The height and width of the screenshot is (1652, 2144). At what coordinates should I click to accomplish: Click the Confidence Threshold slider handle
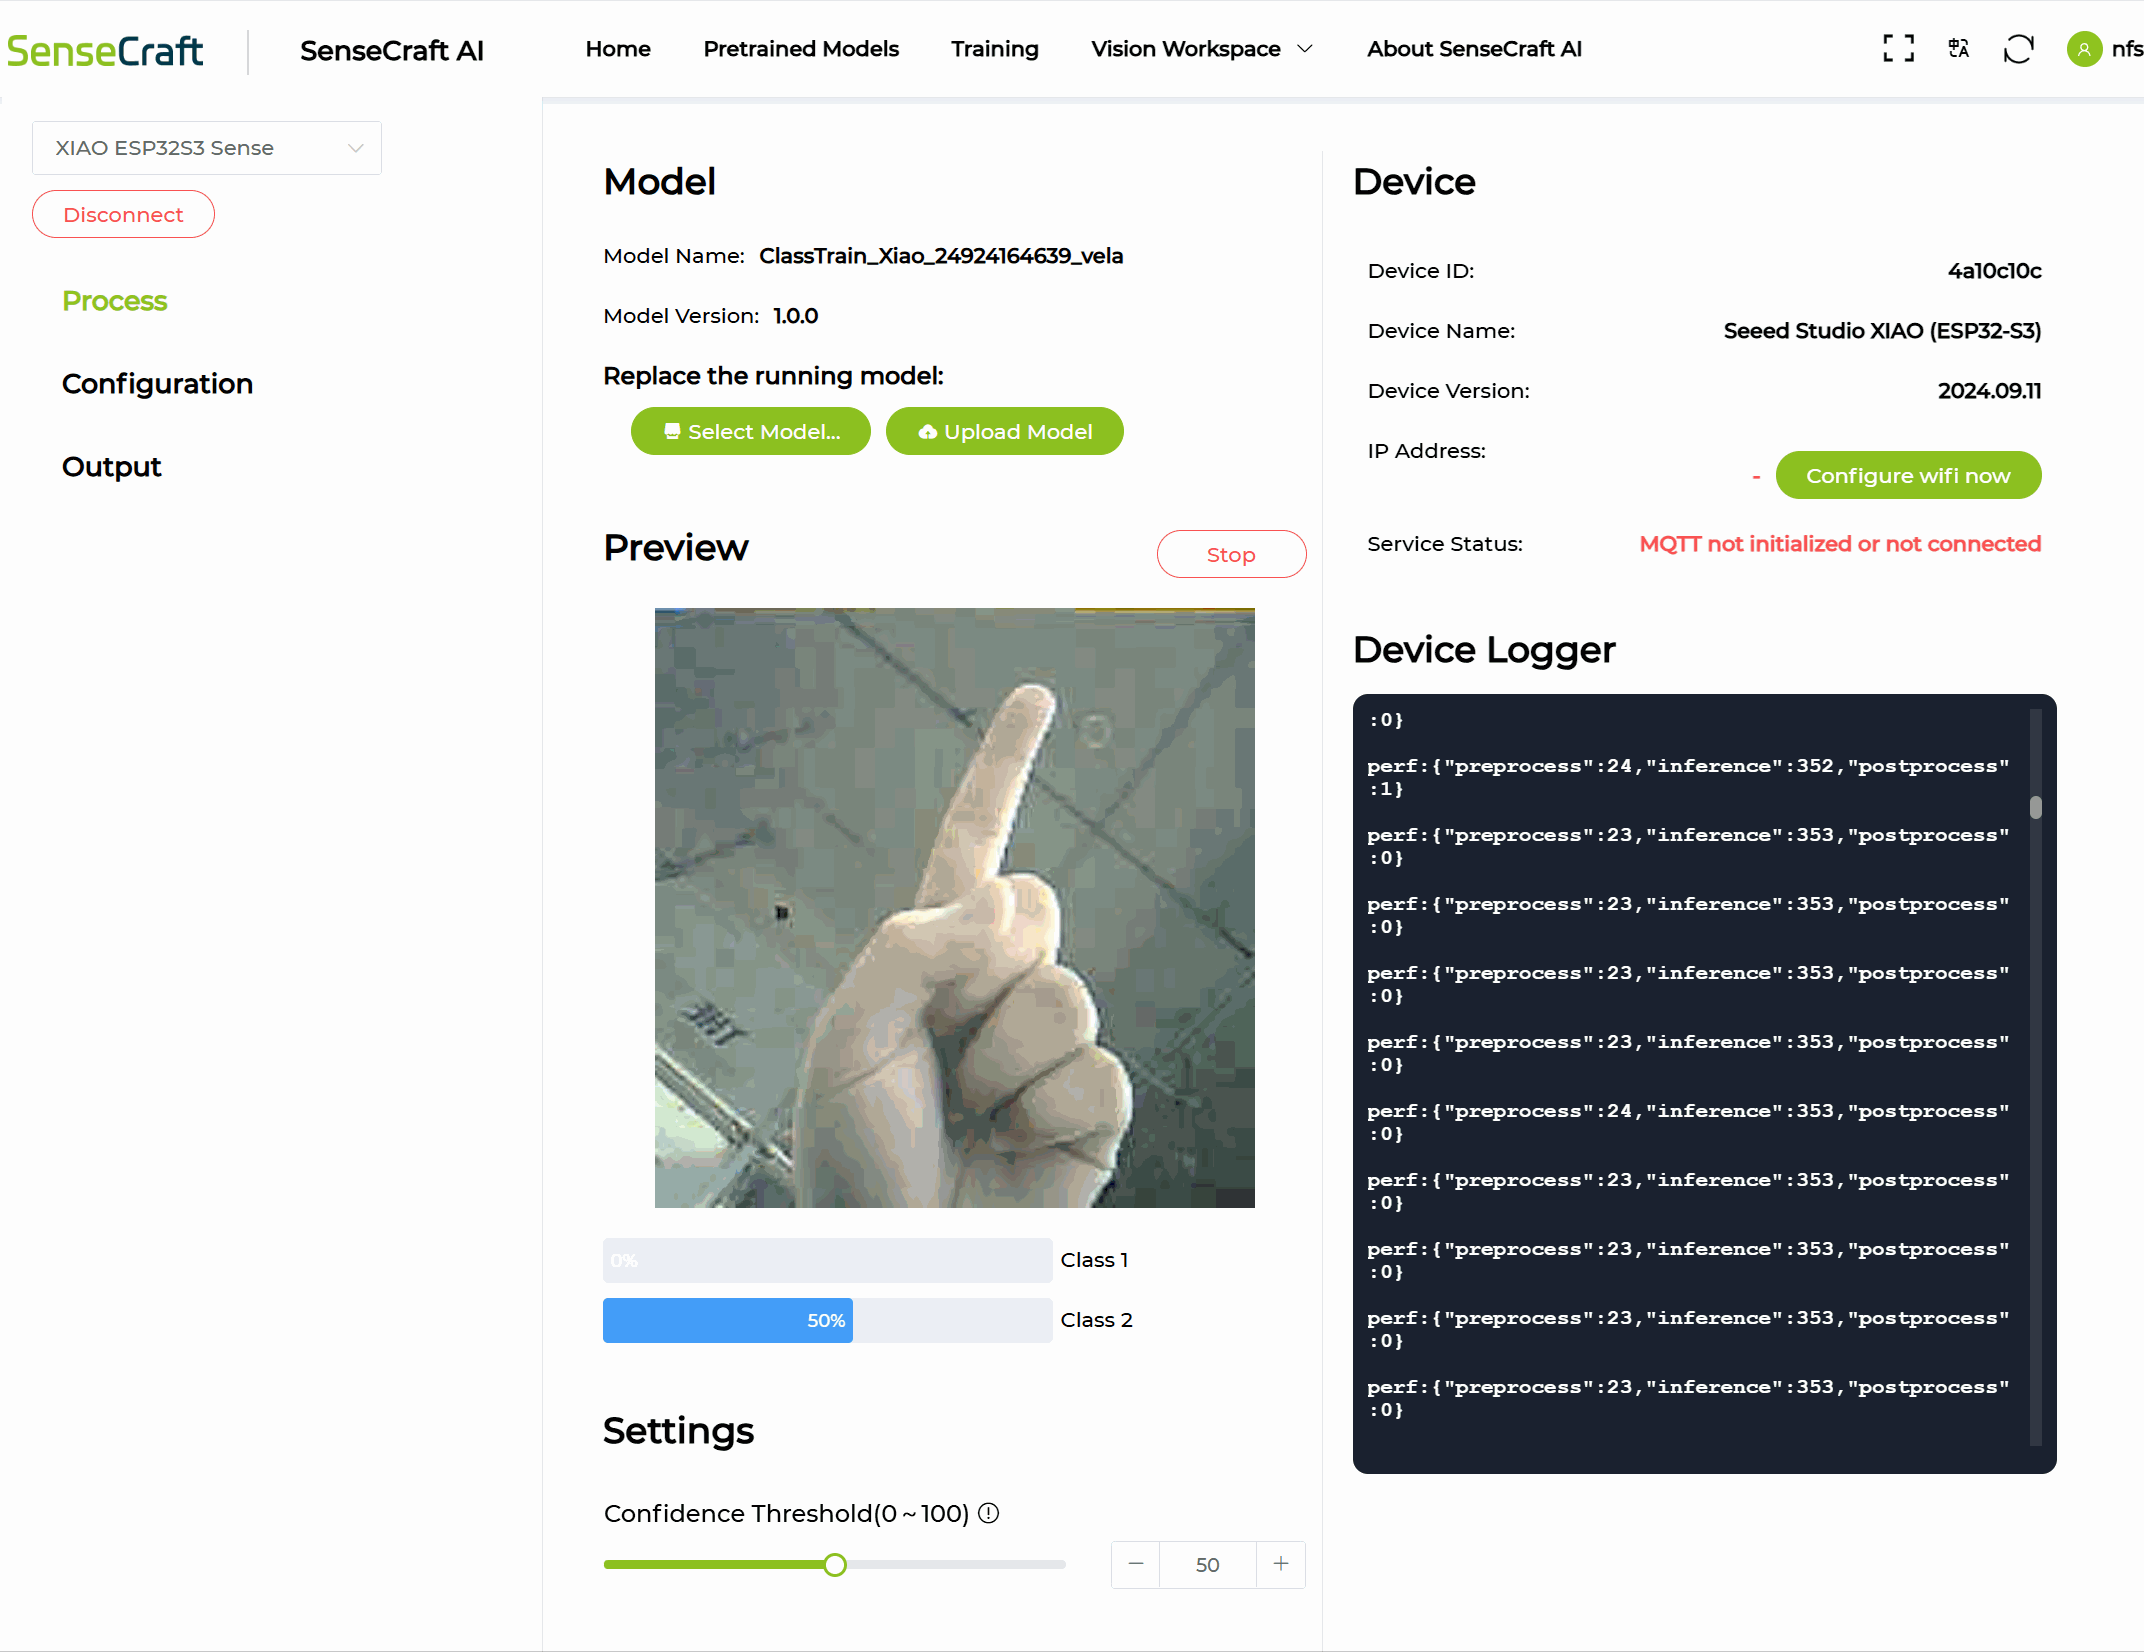point(835,1565)
